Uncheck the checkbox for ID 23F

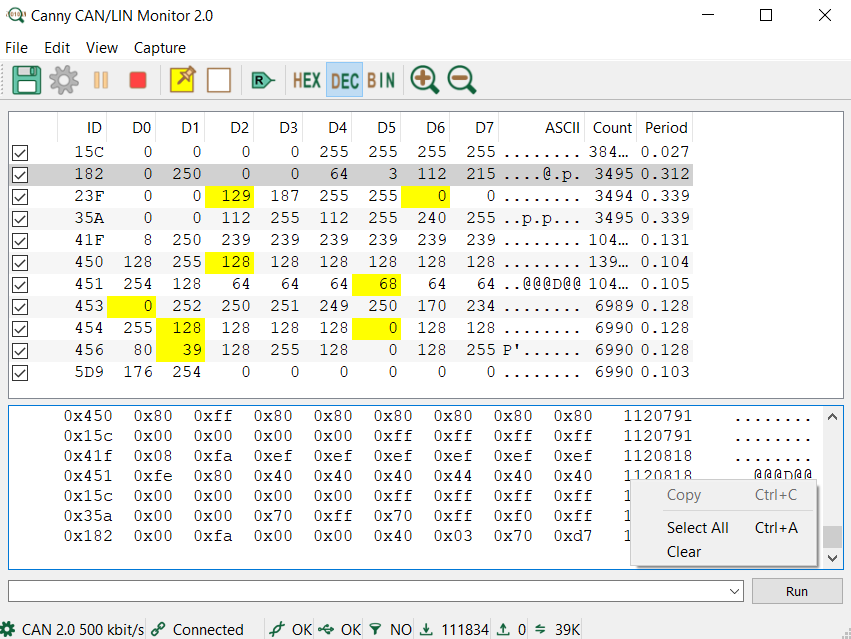pos(20,197)
